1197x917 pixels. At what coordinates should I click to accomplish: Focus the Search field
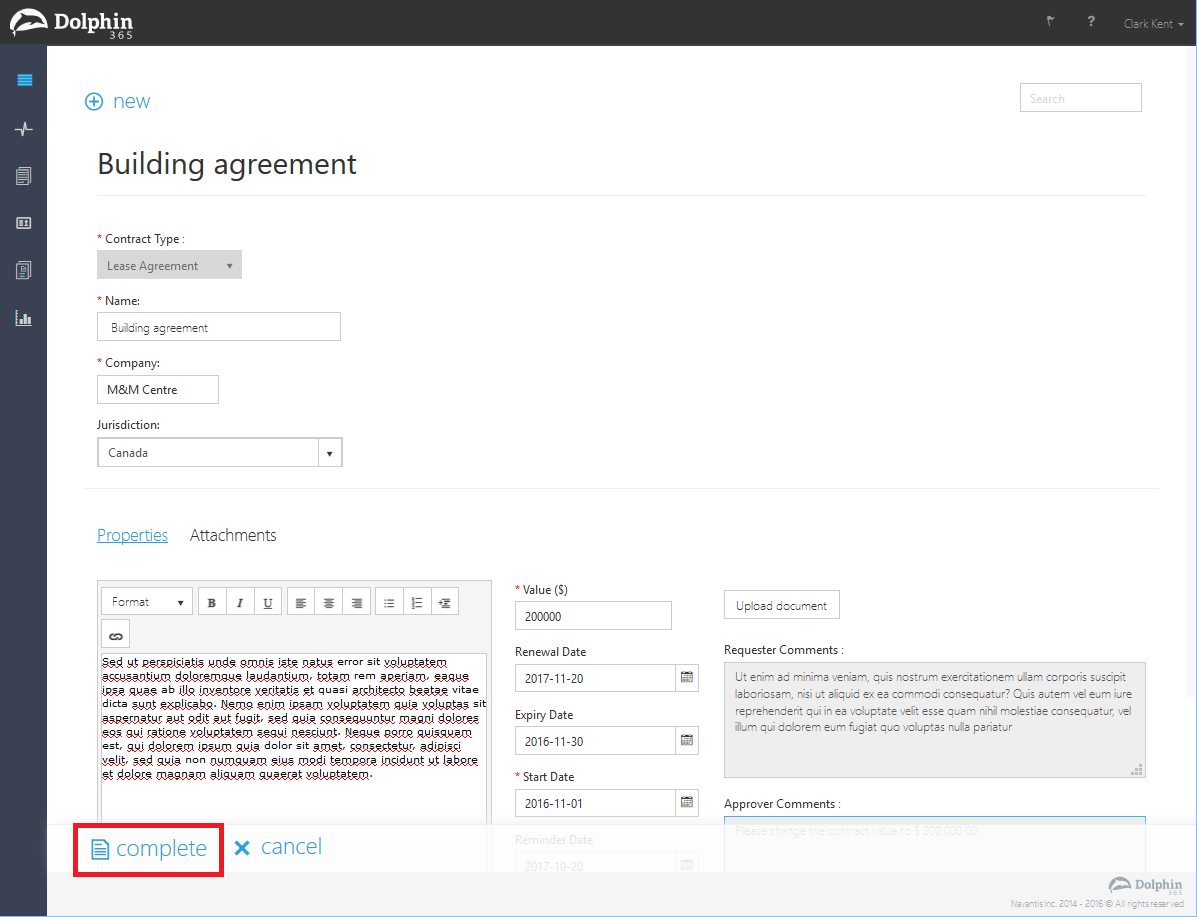point(1081,98)
